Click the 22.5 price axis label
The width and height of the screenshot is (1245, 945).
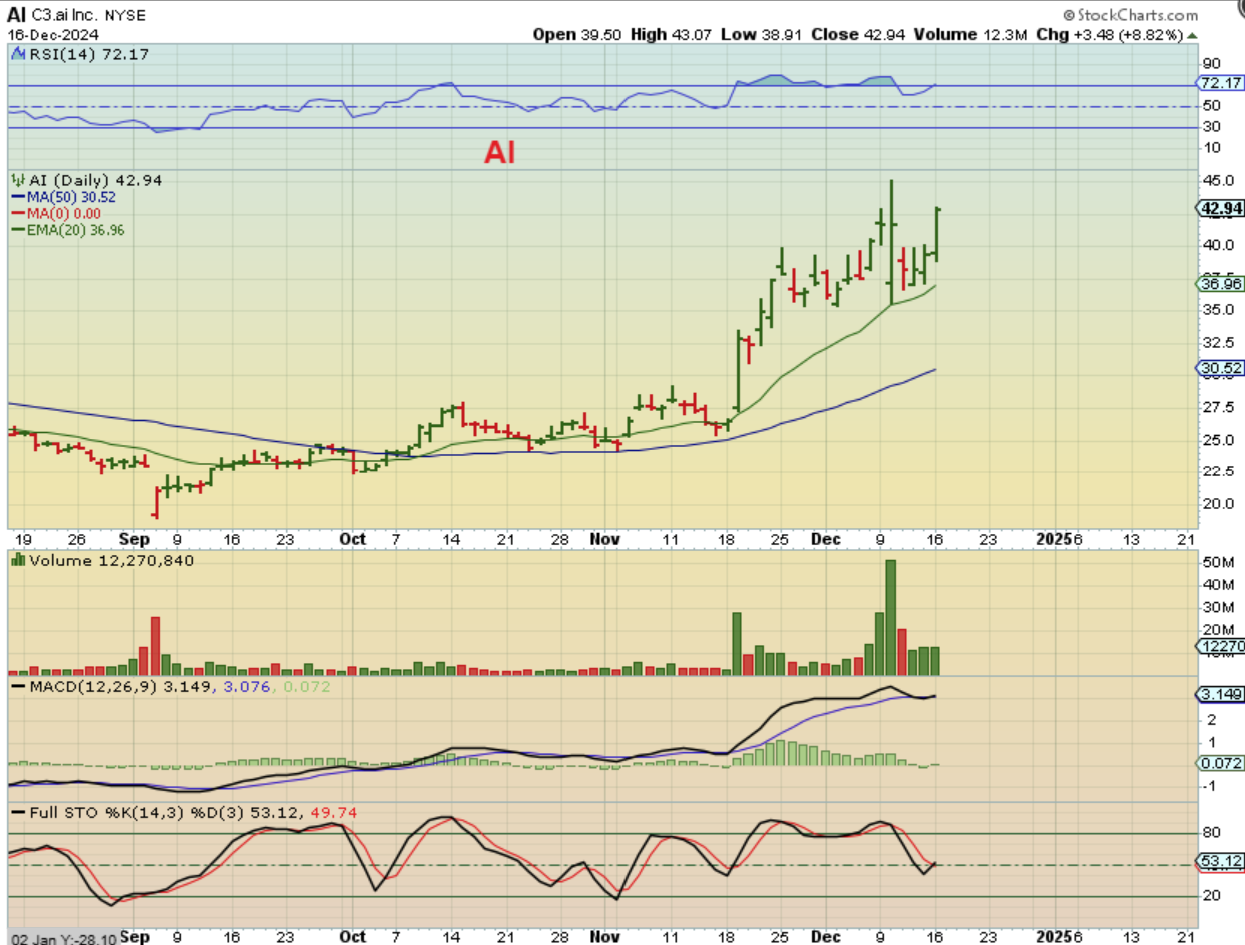coord(1218,471)
